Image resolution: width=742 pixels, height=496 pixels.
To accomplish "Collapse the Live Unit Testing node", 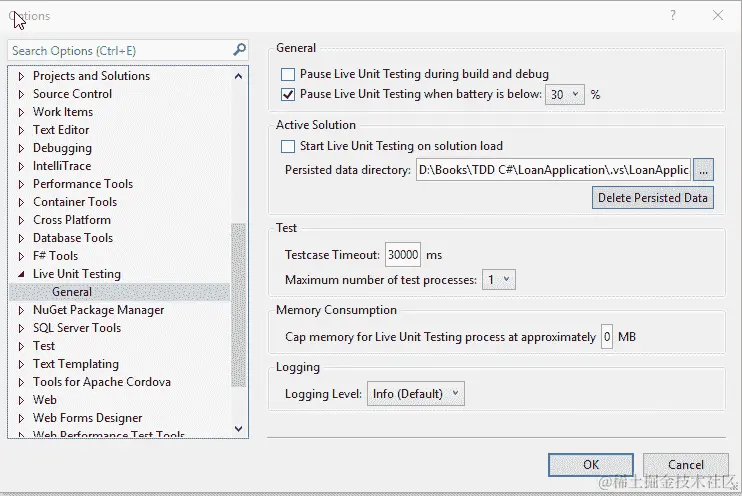I will pyautogui.click(x=21, y=274).
